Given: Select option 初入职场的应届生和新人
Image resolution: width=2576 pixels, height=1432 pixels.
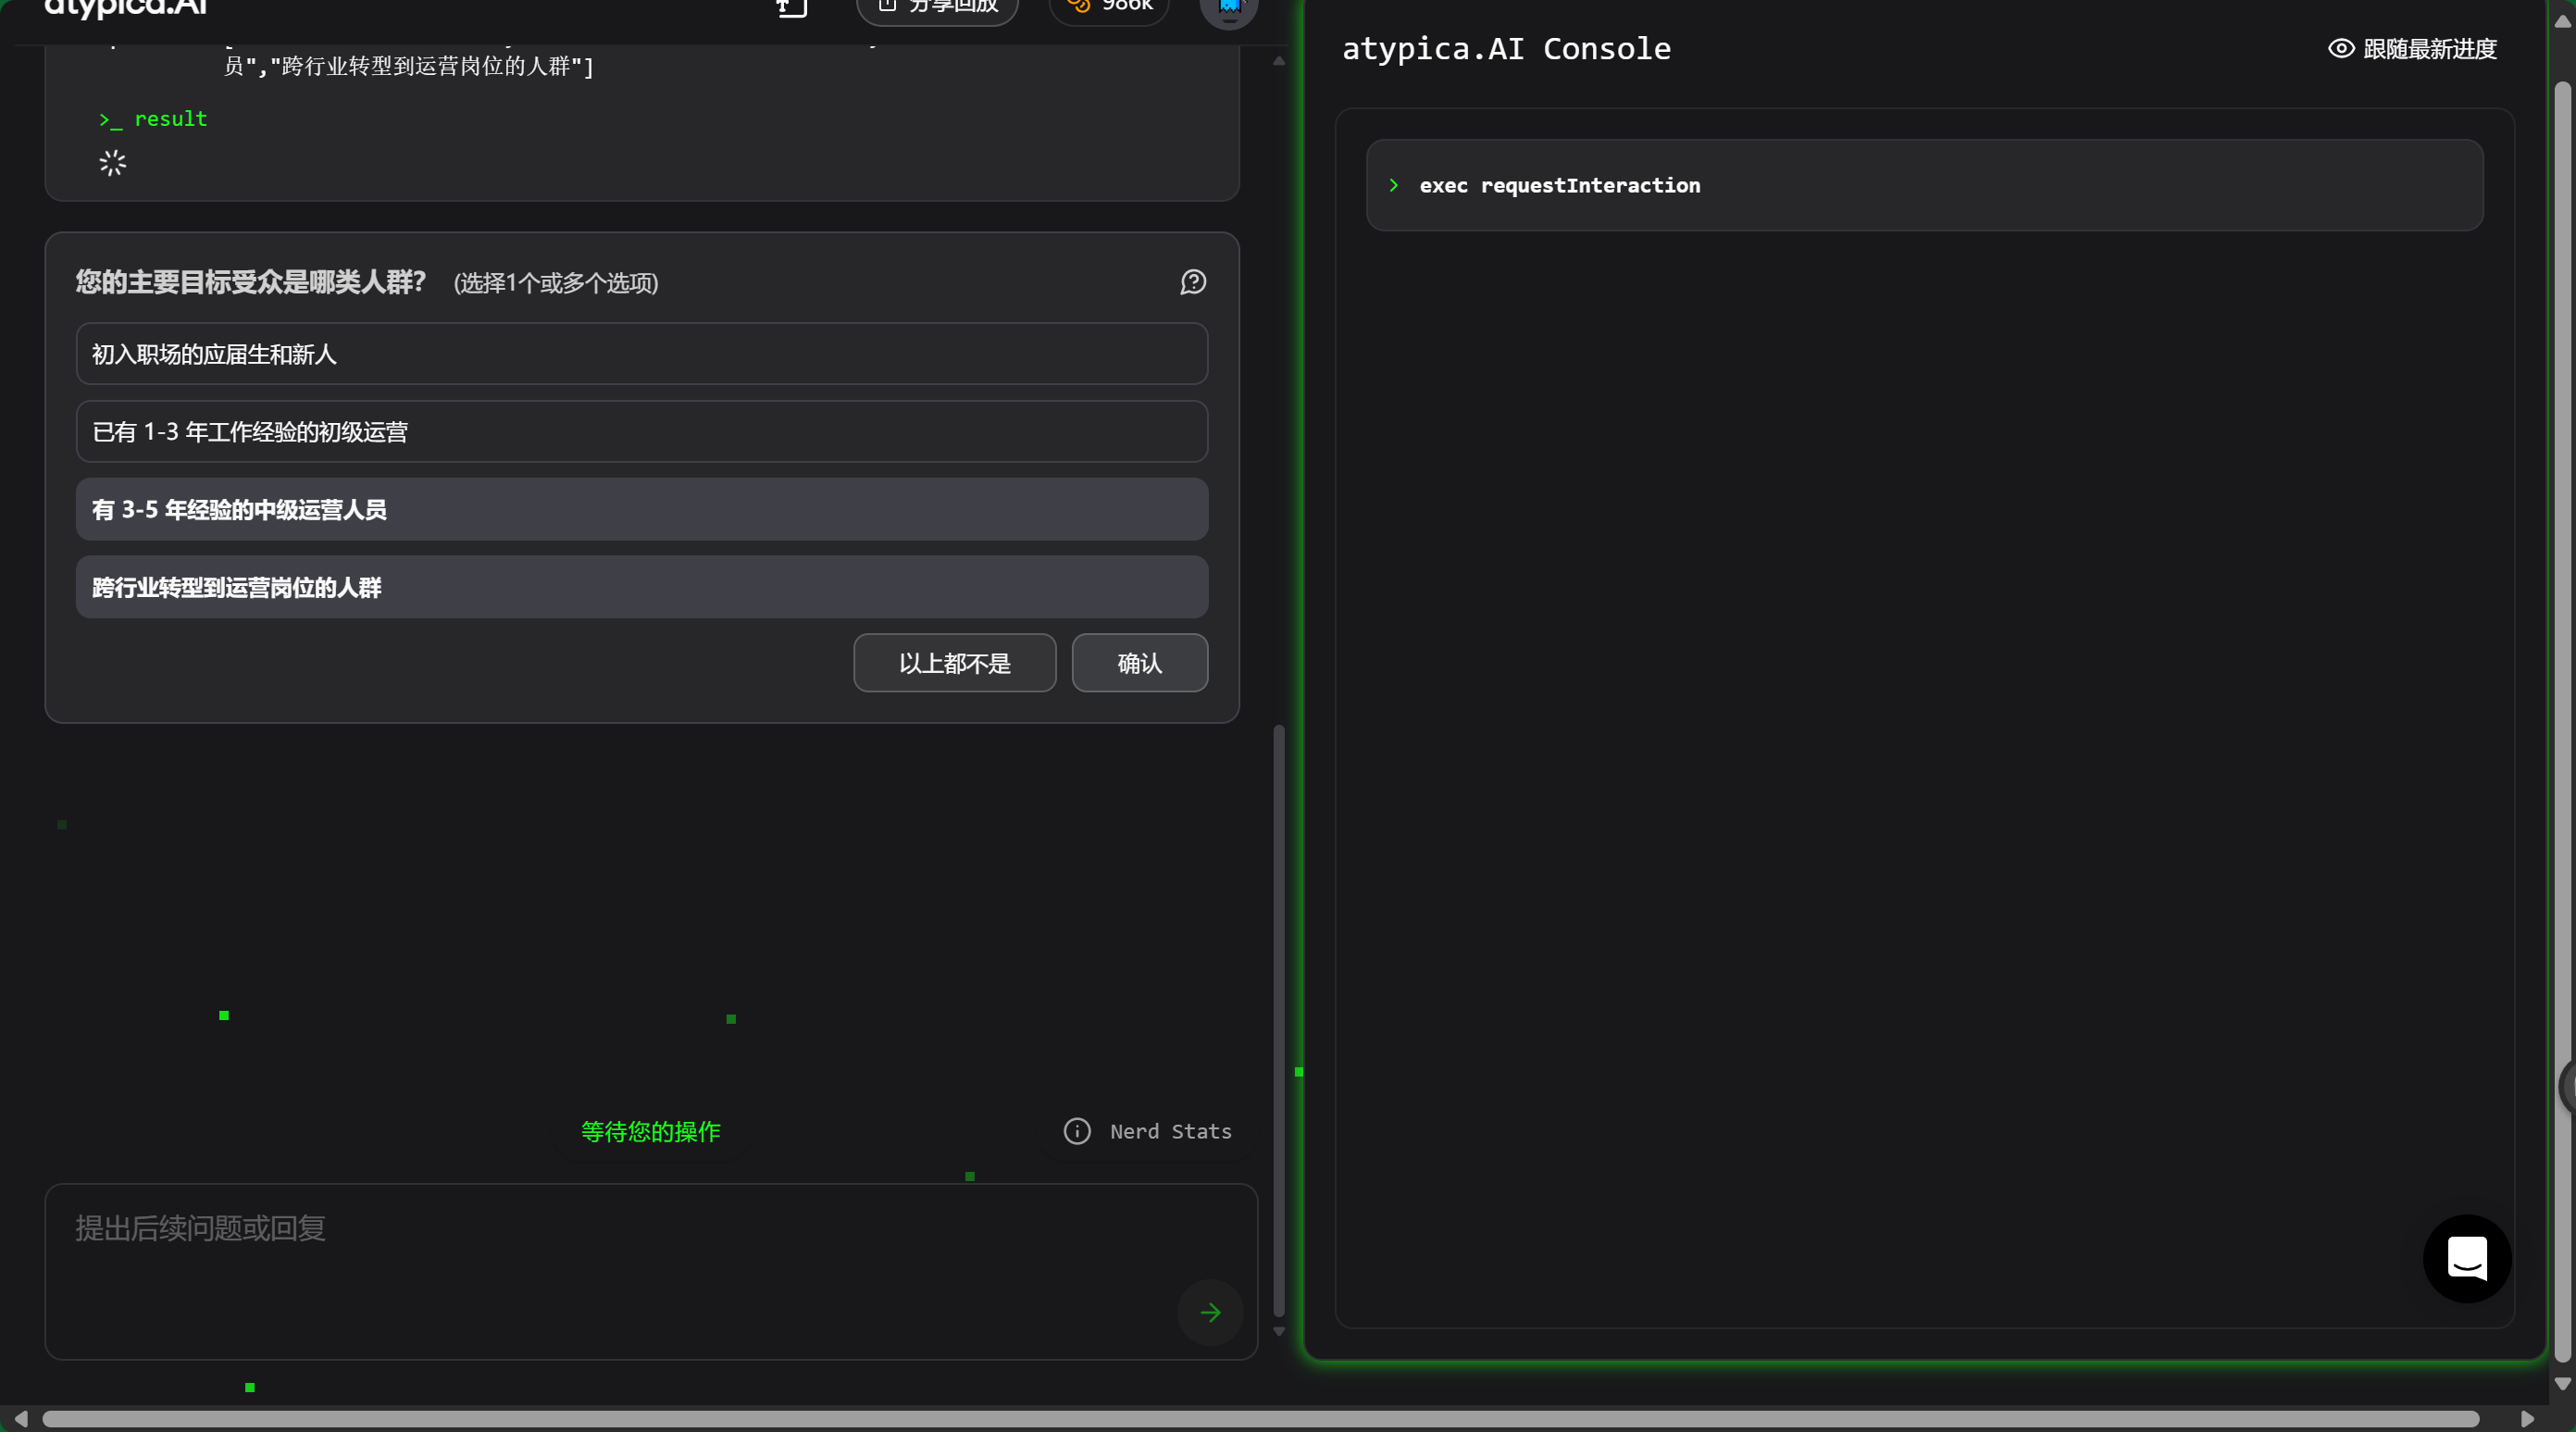Looking at the screenshot, I should (641, 354).
